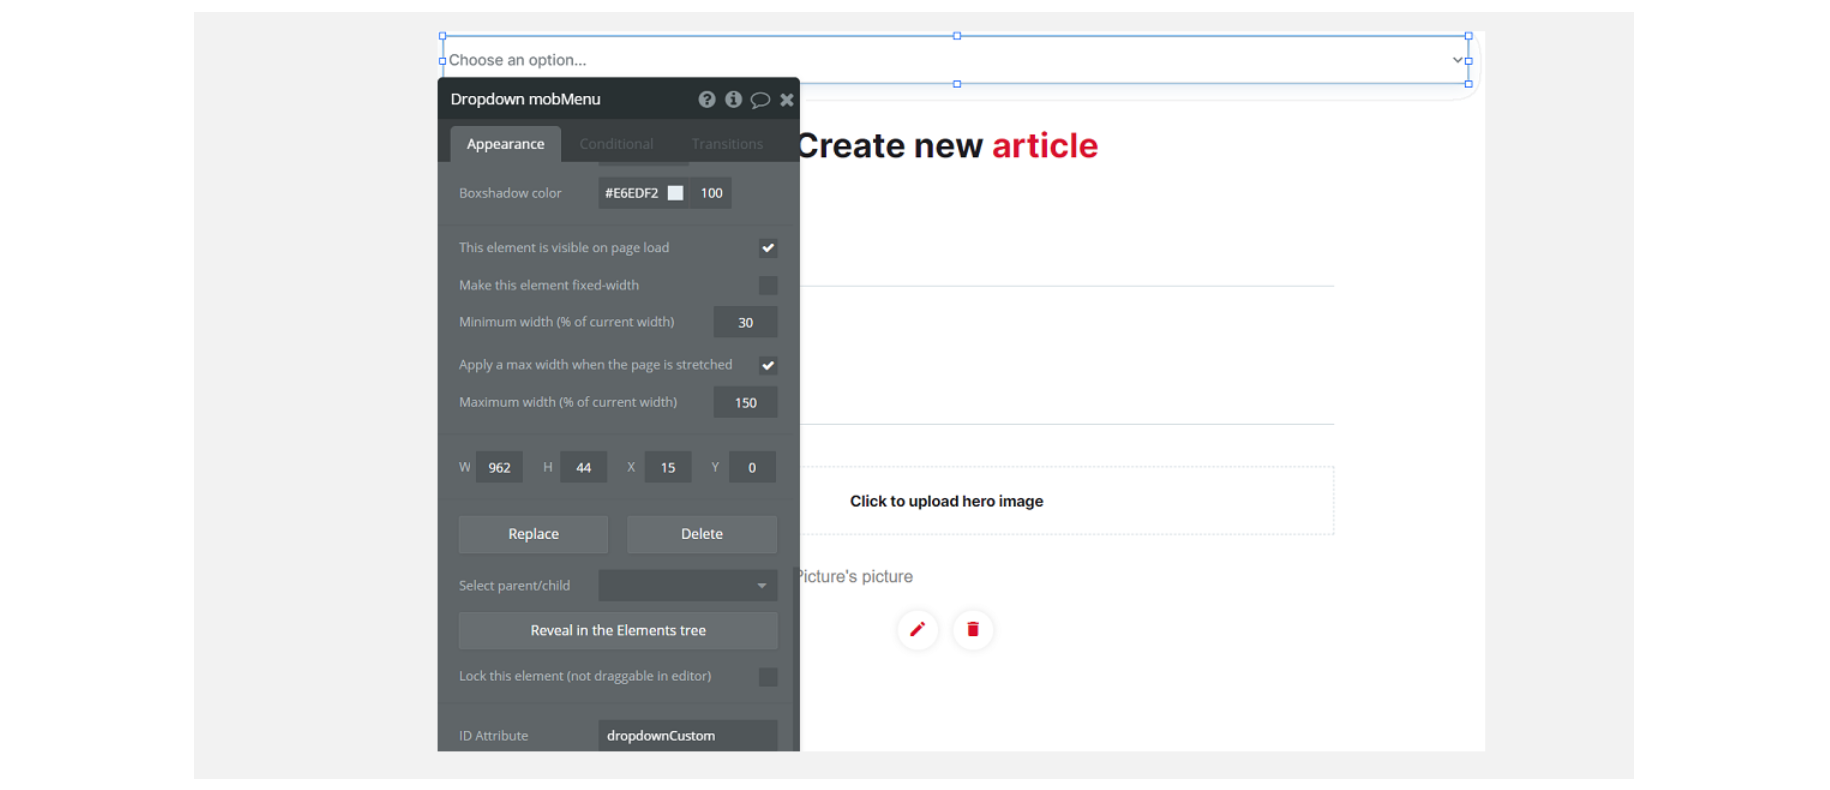Viewport: 1830px width, 790px height.
Task: Click the Replace button
Action: click(533, 534)
